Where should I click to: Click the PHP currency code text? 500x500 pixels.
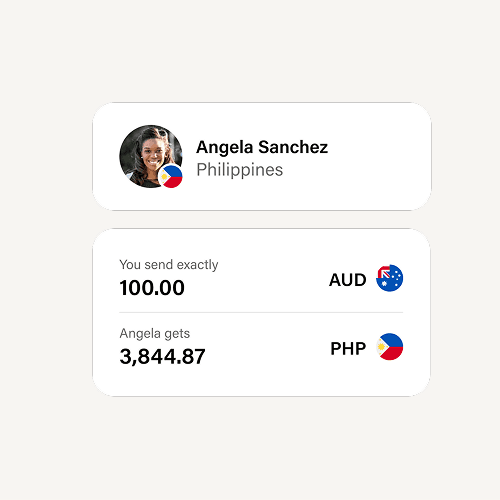(x=348, y=349)
